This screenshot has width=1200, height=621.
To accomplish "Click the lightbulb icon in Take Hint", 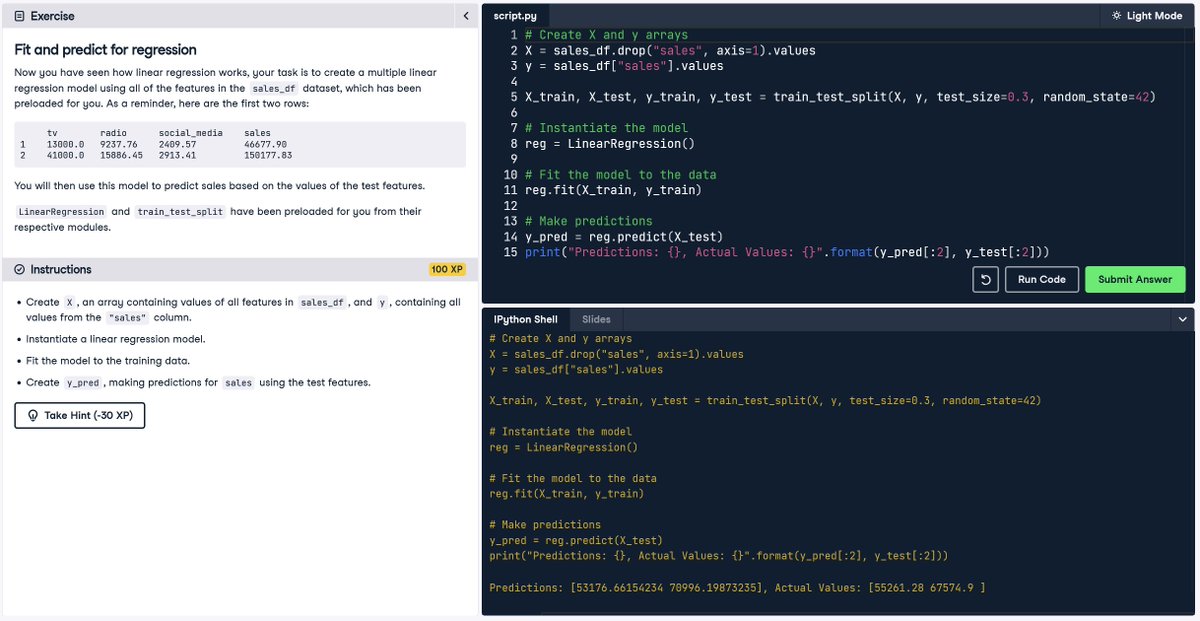I will 33,415.
